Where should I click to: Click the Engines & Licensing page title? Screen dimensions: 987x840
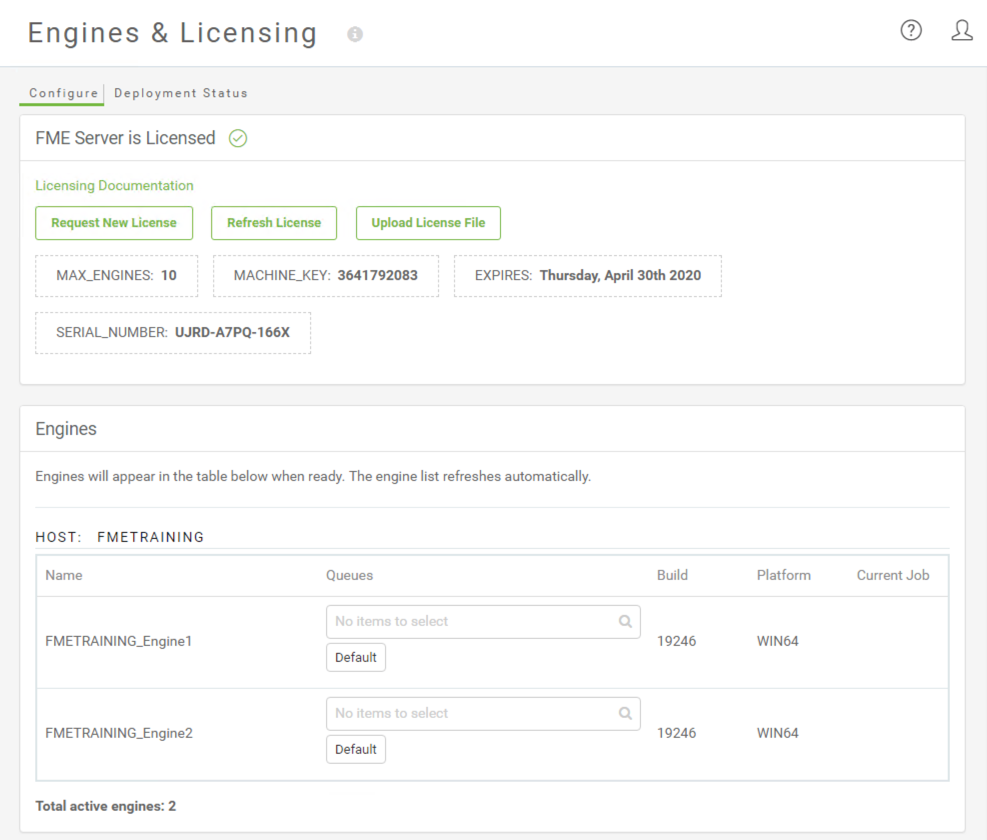coord(172,33)
